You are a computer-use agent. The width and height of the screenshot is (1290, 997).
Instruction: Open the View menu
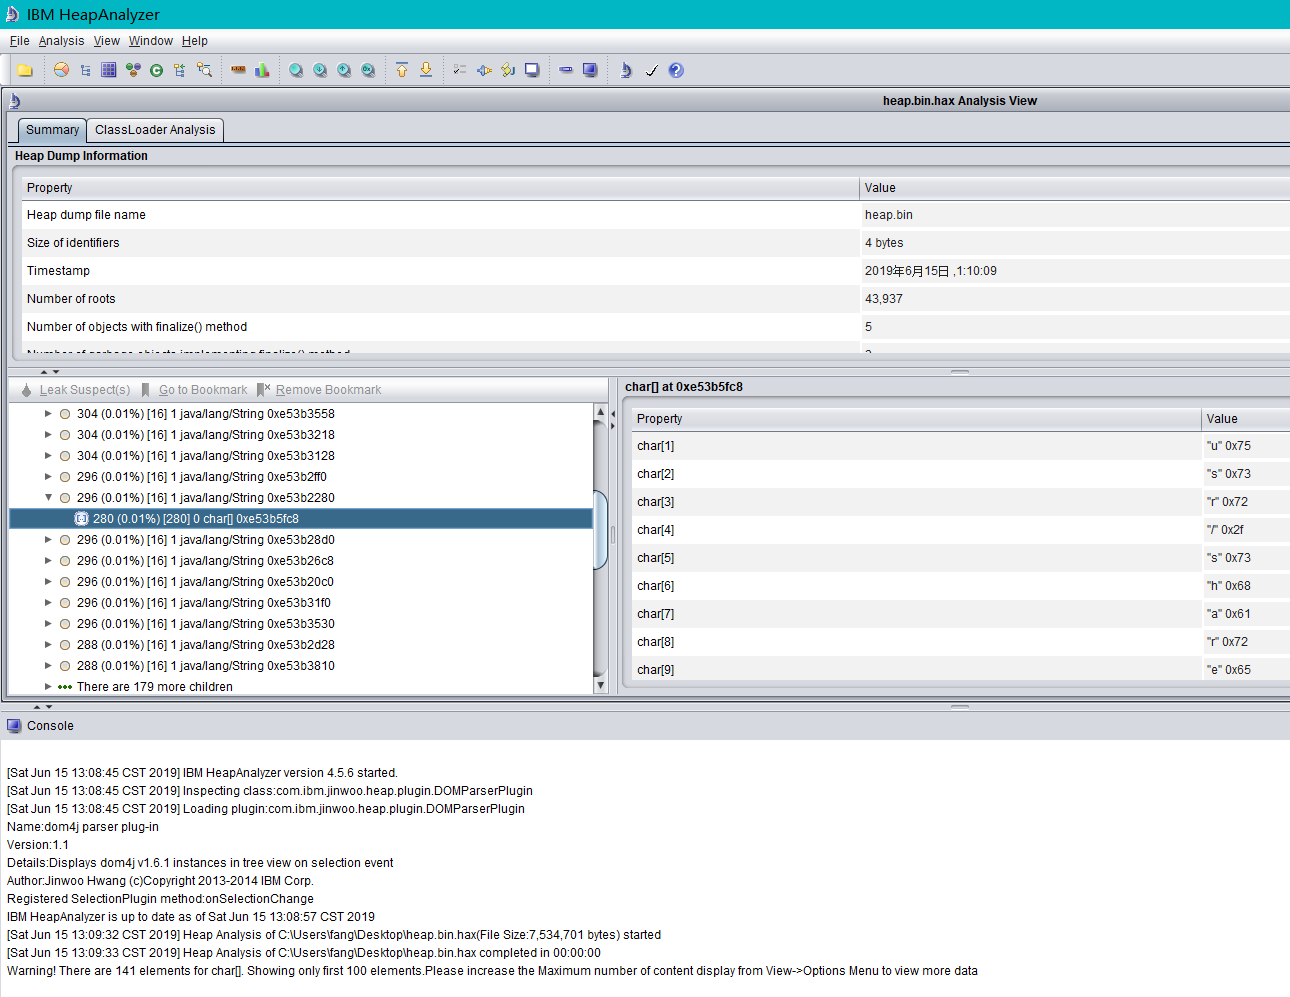coord(107,41)
